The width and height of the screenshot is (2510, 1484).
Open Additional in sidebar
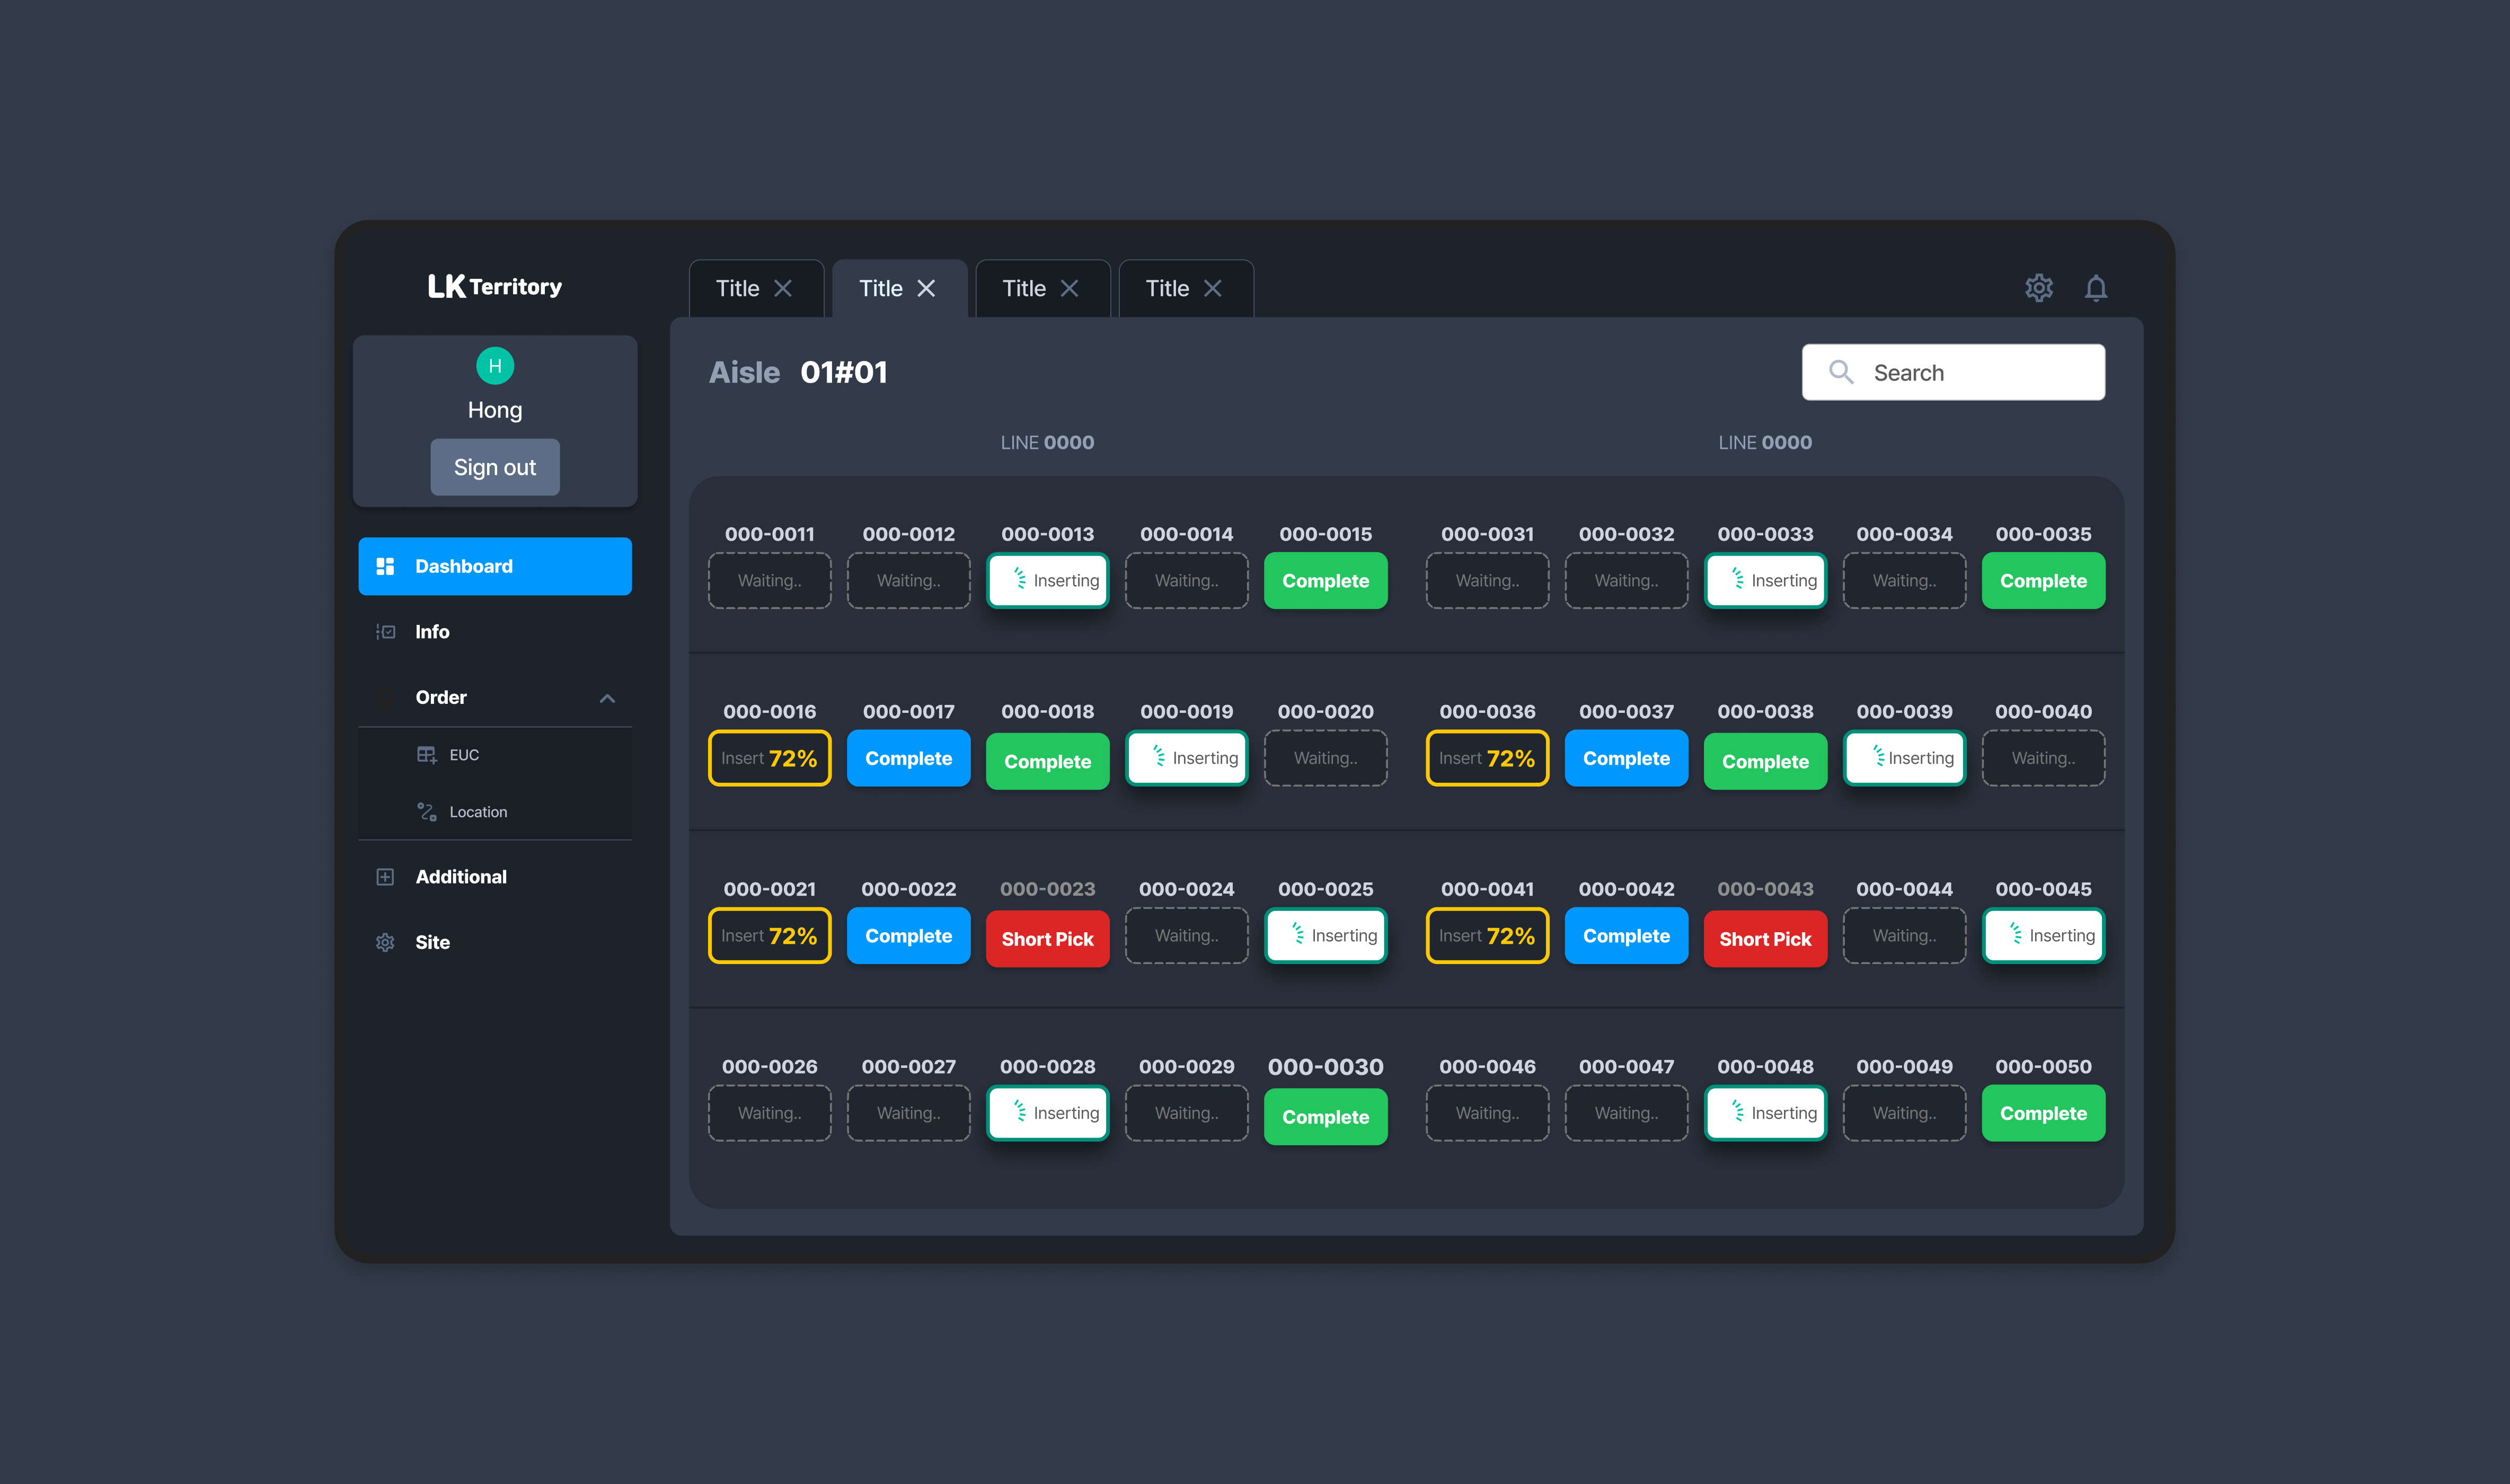pos(495,877)
